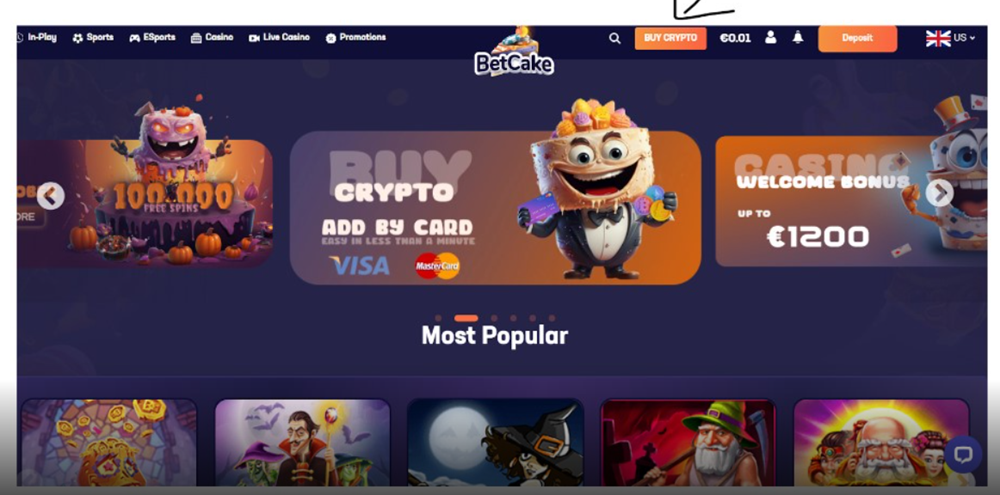Jump to the last carousel dot

pyautogui.click(x=552, y=318)
